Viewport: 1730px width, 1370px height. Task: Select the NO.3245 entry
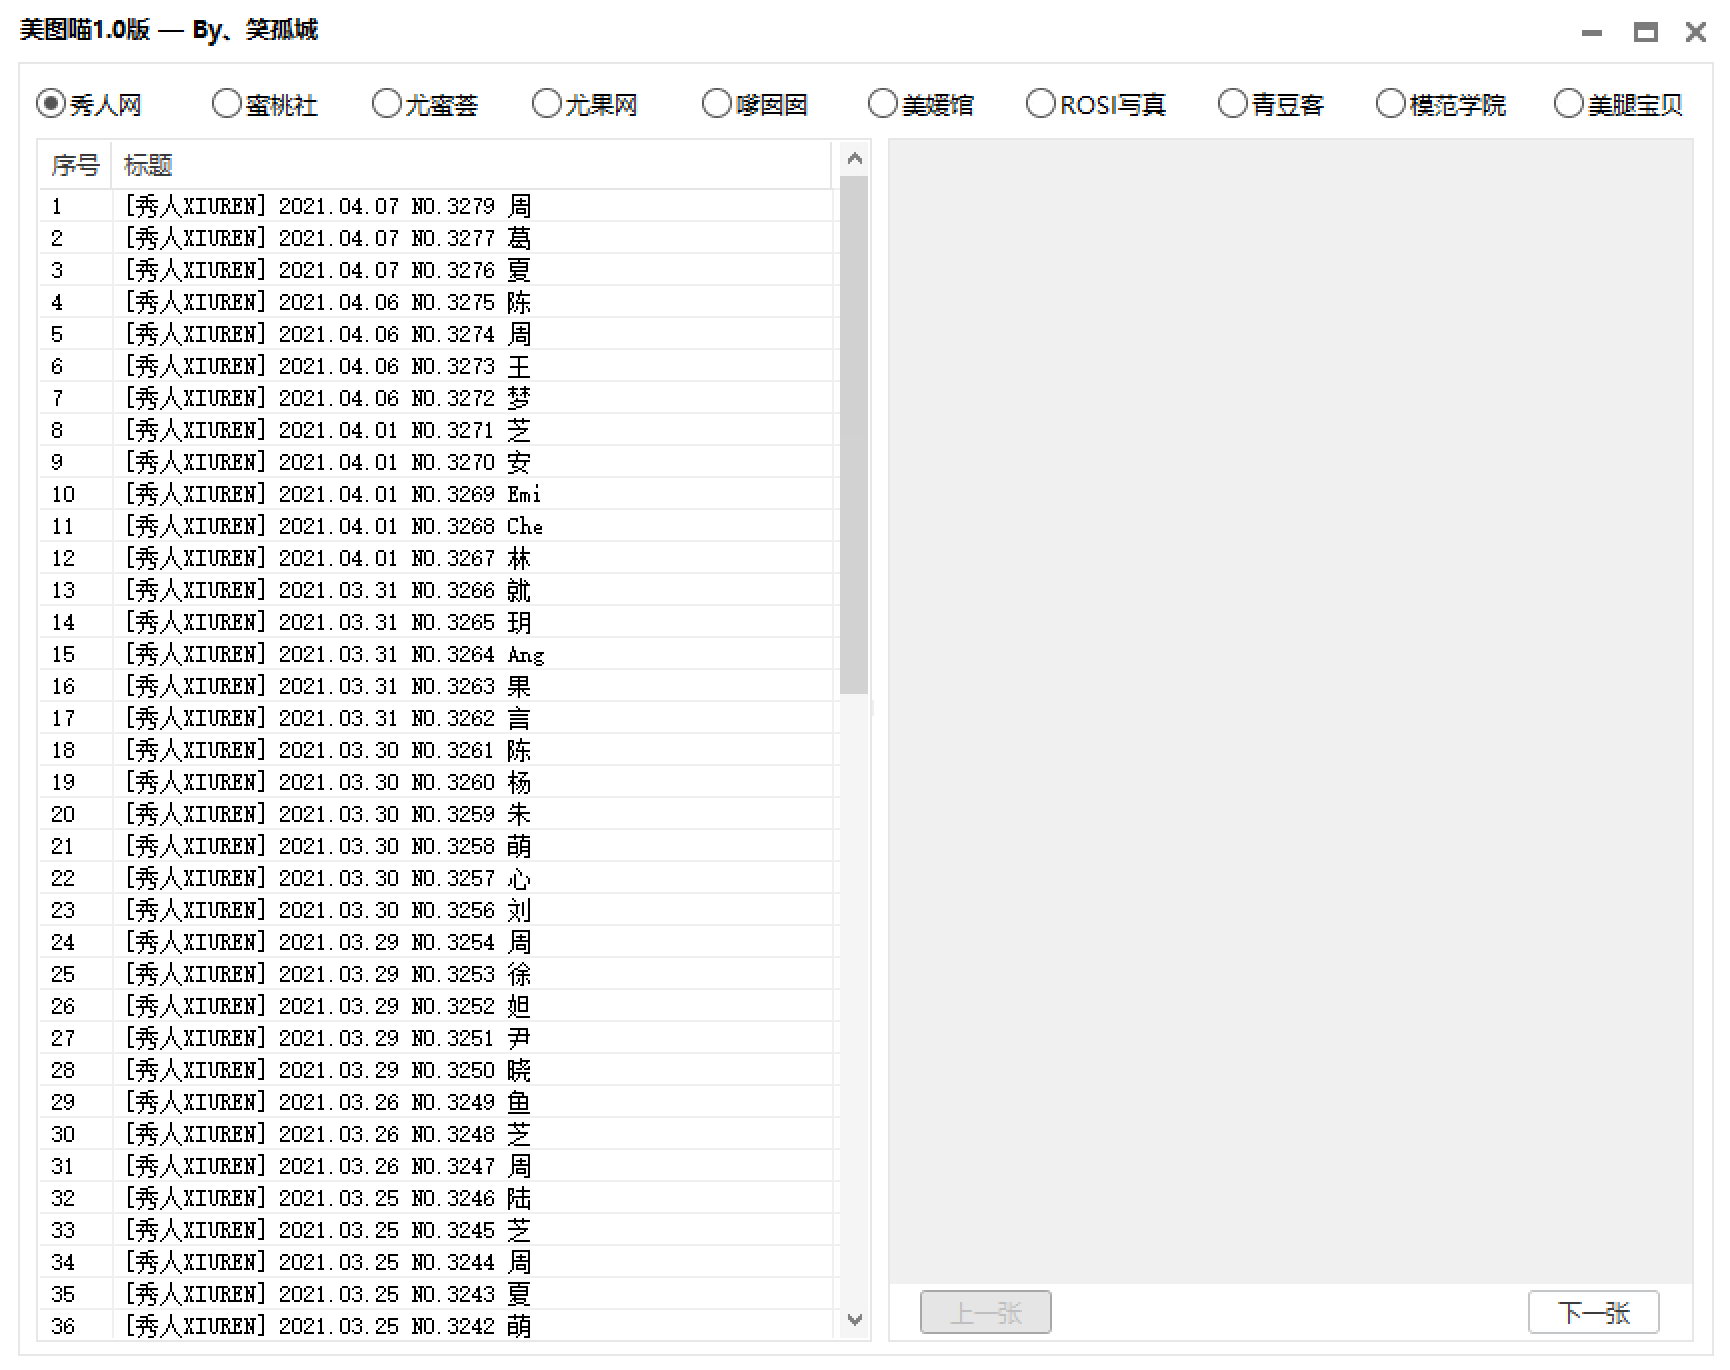436,1230
